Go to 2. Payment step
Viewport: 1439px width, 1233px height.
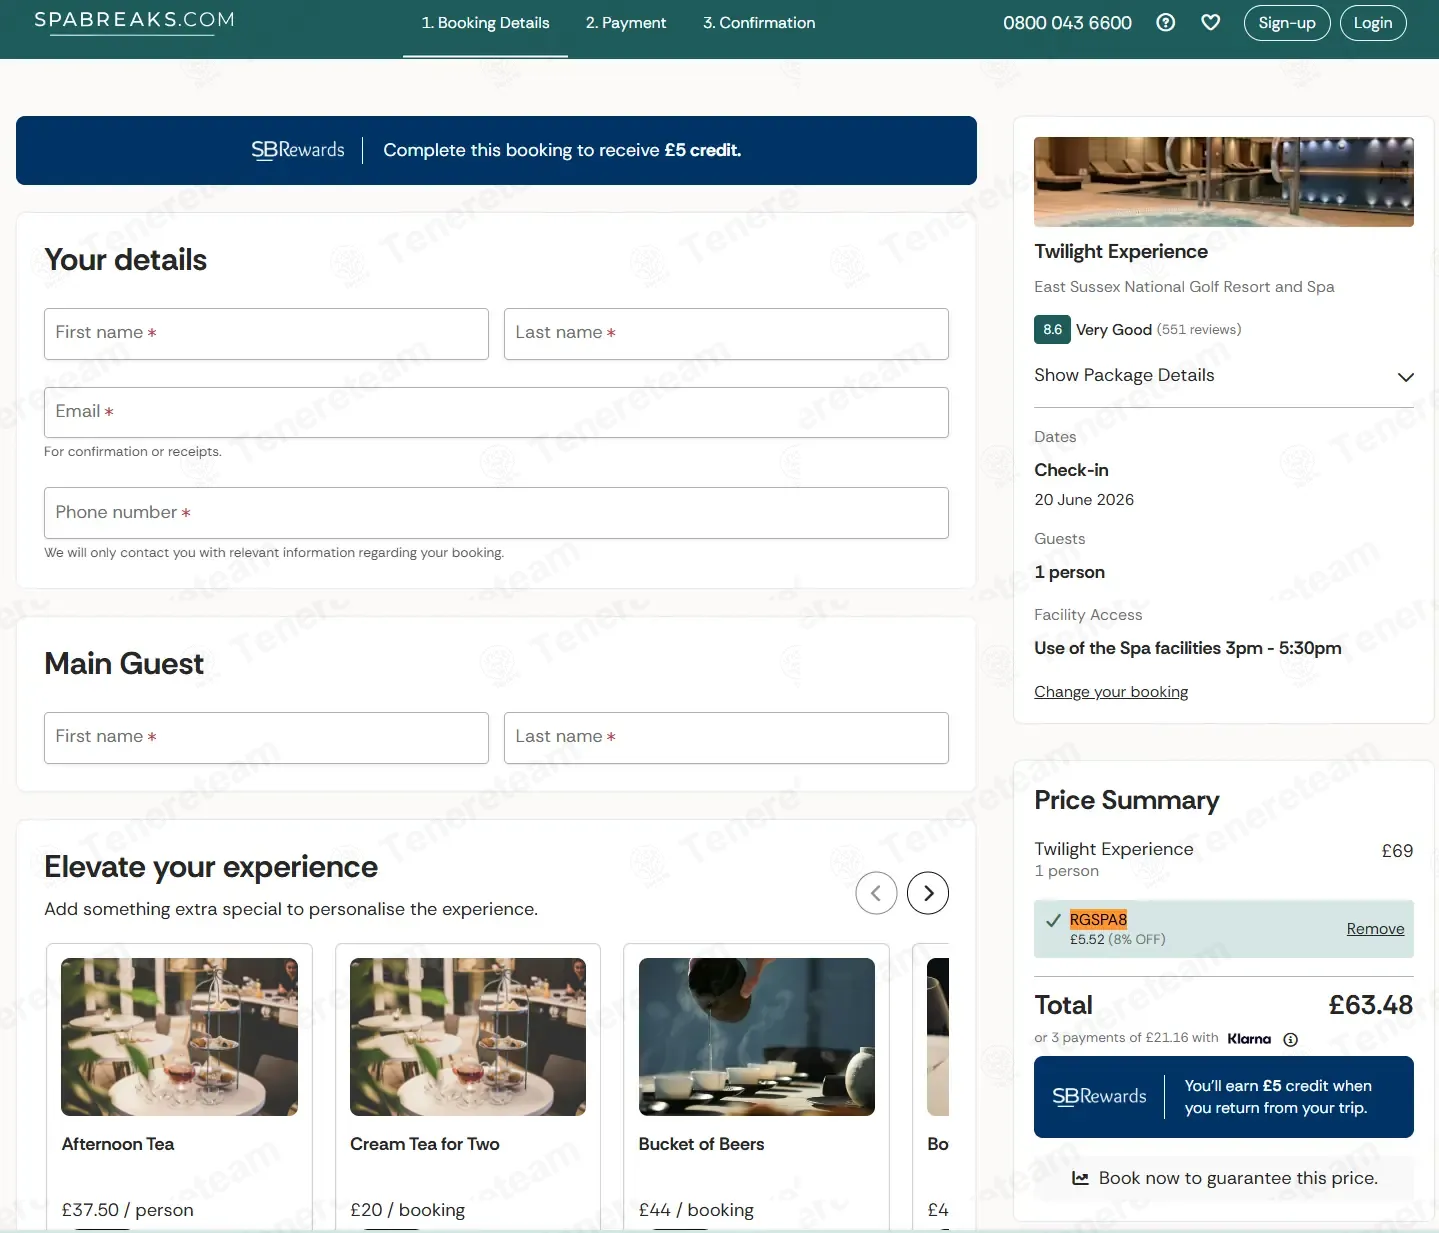[x=626, y=23]
